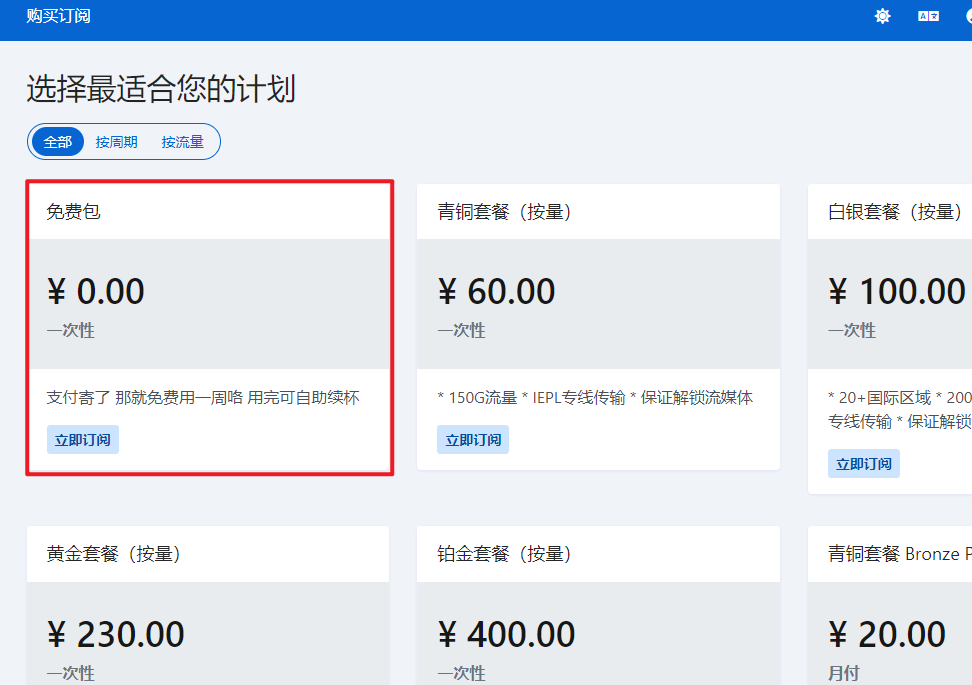Screen dimensions: 972x685
Task: Click the ¥ 230.00 price on 黄金套餐
Action: pos(116,634)
